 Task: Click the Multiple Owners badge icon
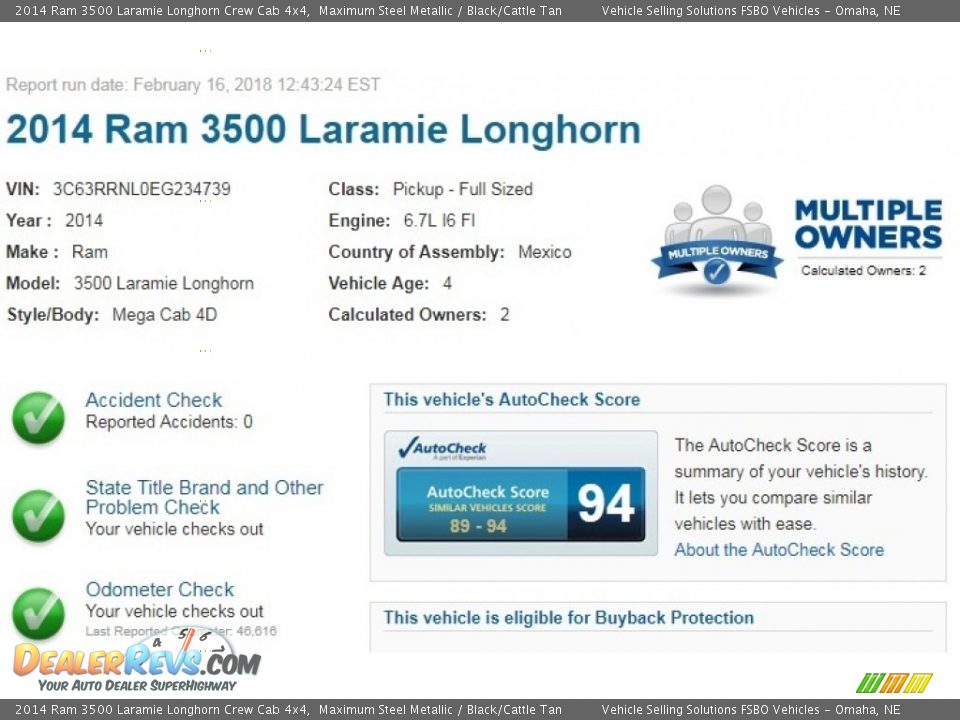(717, 239)
